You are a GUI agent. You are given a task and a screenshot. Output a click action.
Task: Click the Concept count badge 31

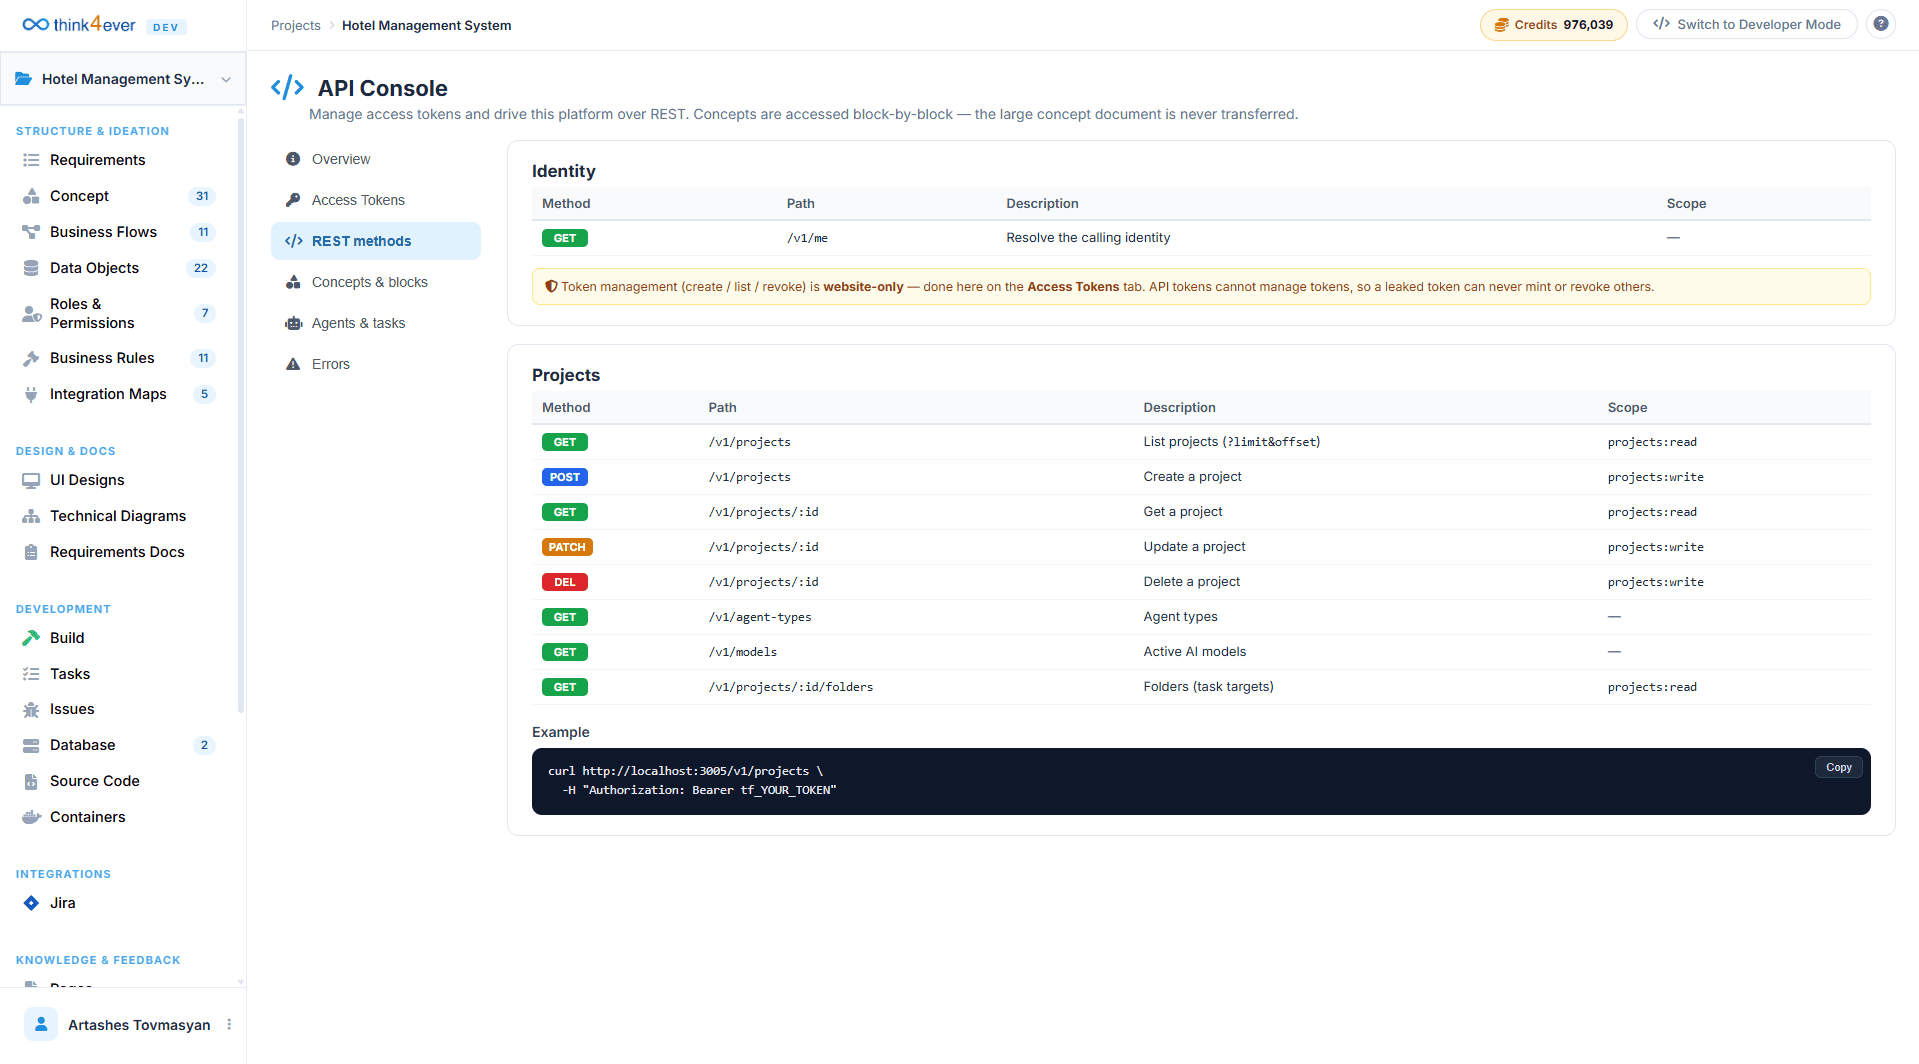click(x=202, y=196)
